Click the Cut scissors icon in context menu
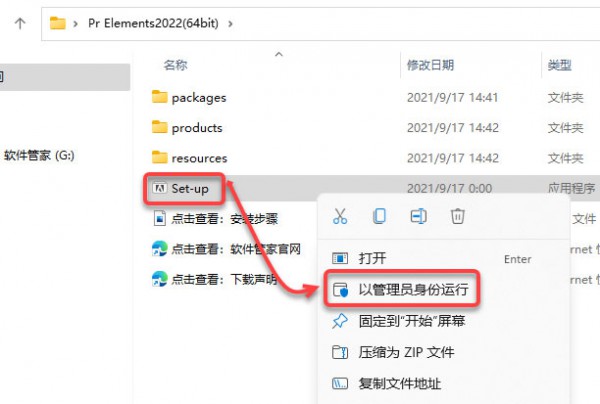The image size is (600, 404). tap(340, 216)
